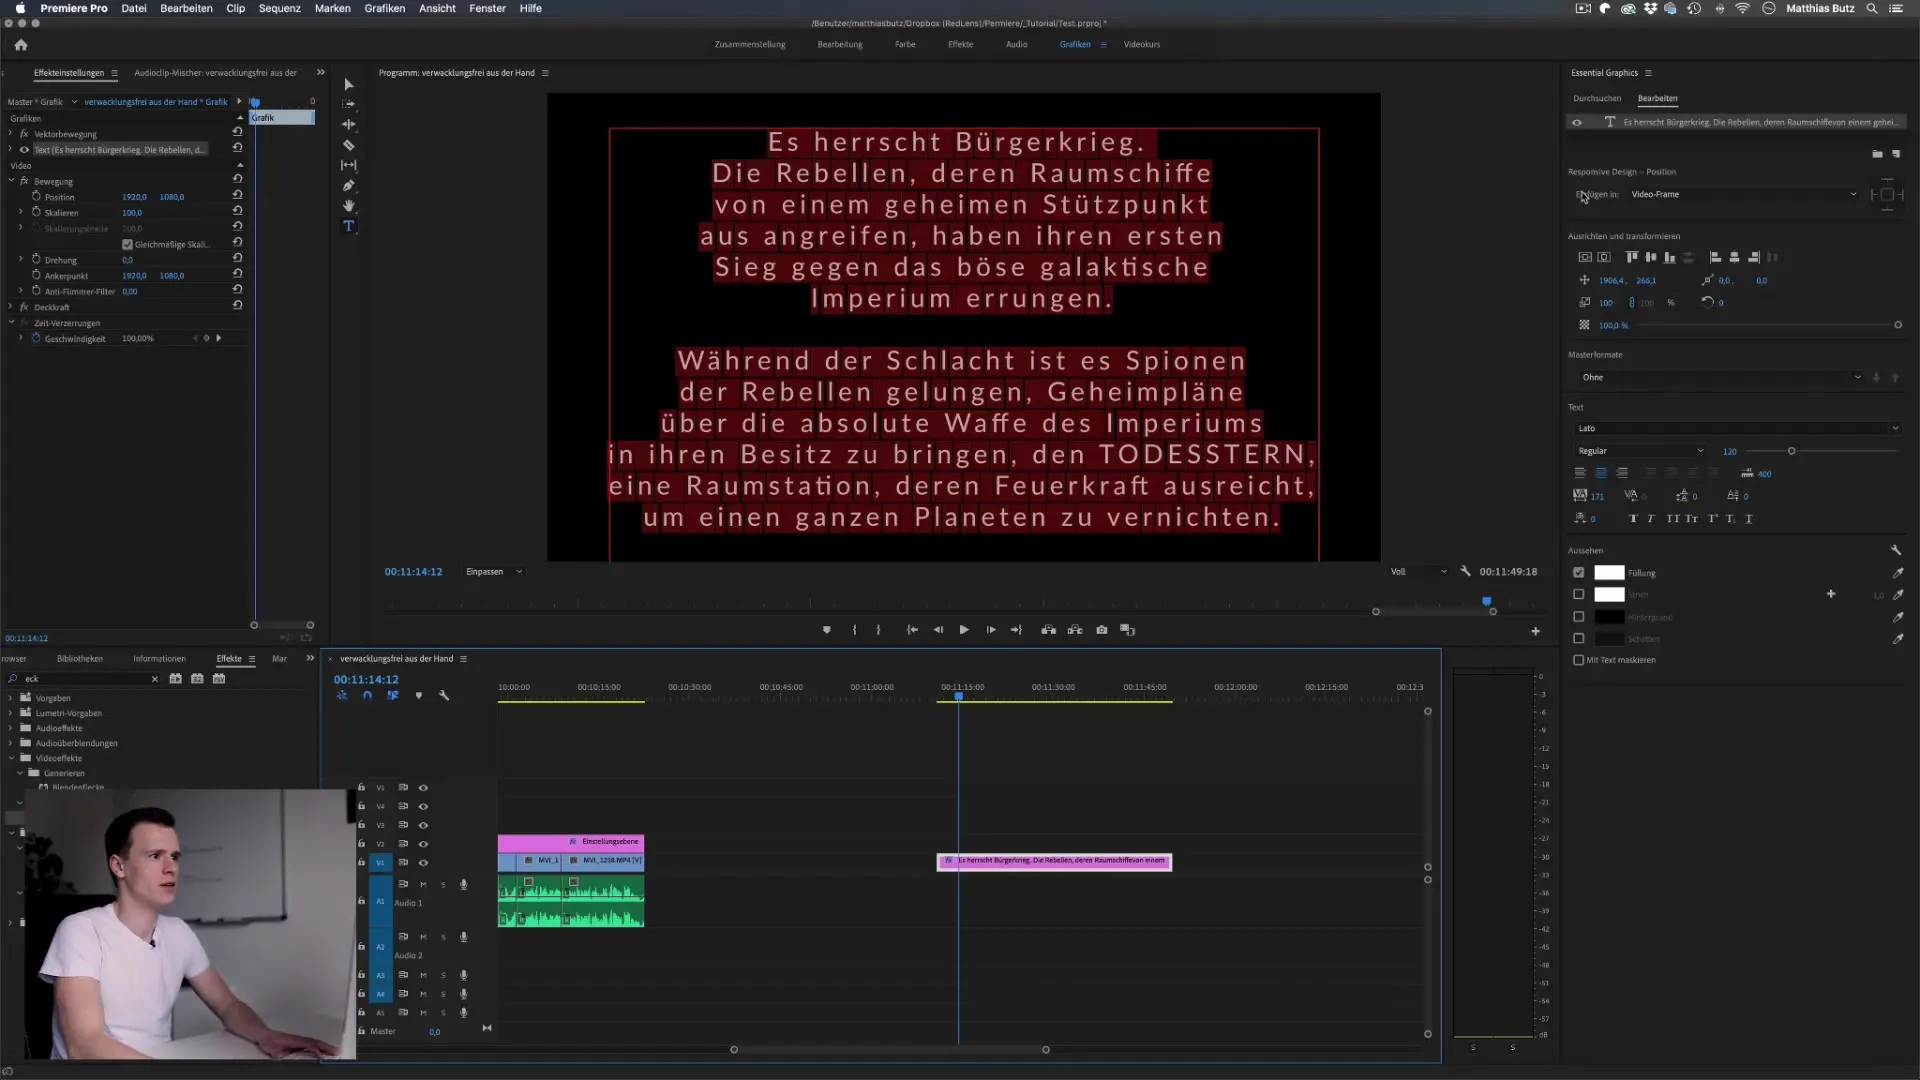Open the Sequenz menu
This screenshot has height=1080, width=1920.
tap(279, 8)
